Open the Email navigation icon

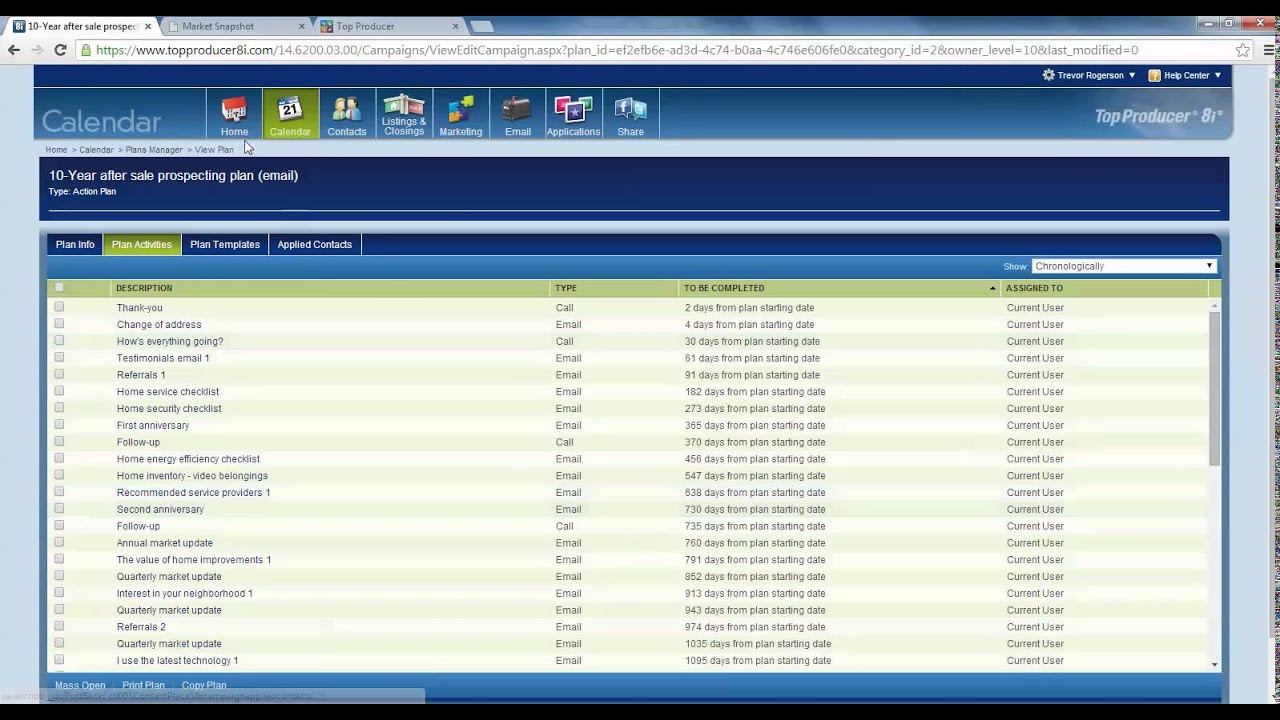(518, 114)
